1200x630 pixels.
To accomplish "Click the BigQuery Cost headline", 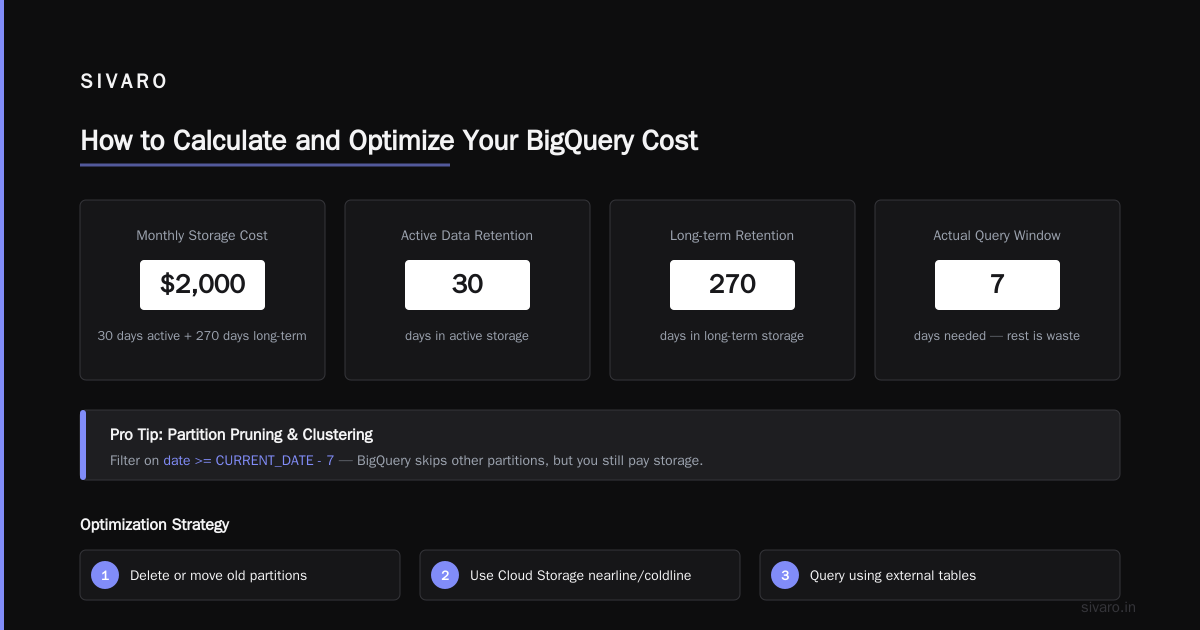I will 389,140.
